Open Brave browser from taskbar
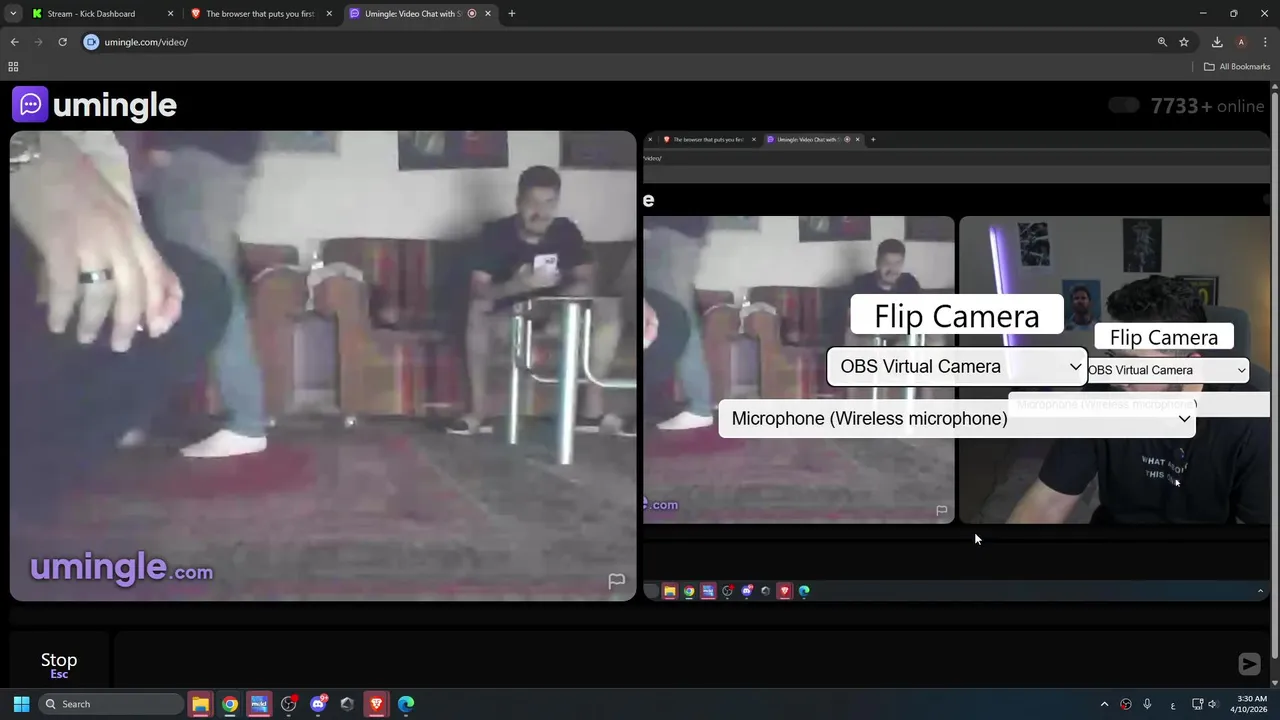The width and height of the screenshot is (1280, 720). point(376,704)
